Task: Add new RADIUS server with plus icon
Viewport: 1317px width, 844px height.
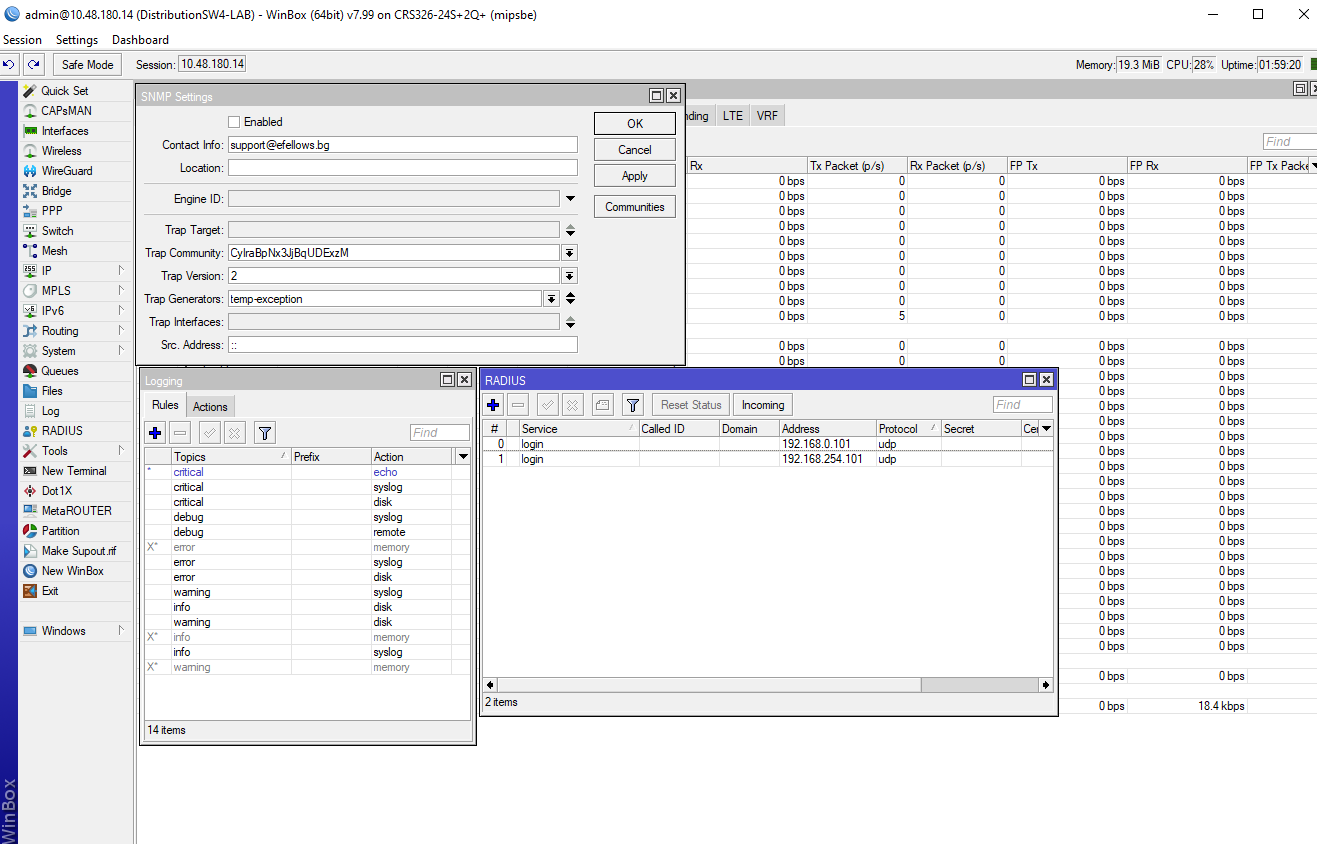Action: (x=493, y=405)
